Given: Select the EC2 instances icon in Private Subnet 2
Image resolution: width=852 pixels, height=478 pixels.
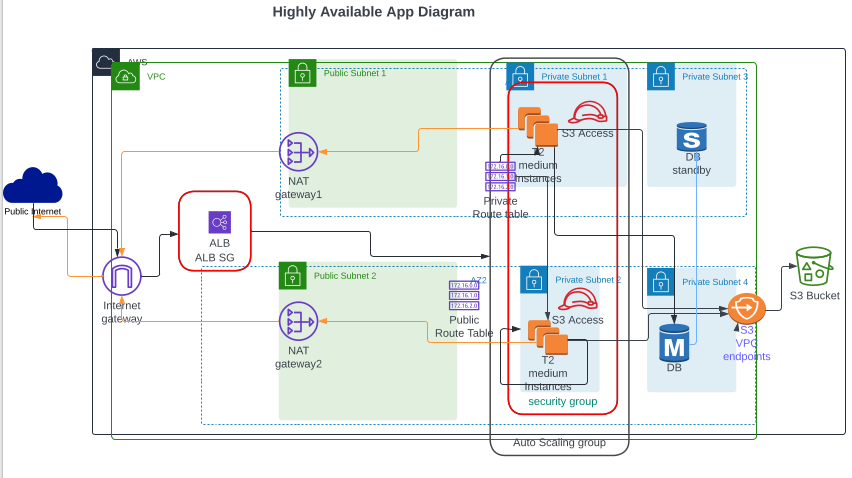Looking at the screenshot, I should pyautogui.click(x=547, y=337).
